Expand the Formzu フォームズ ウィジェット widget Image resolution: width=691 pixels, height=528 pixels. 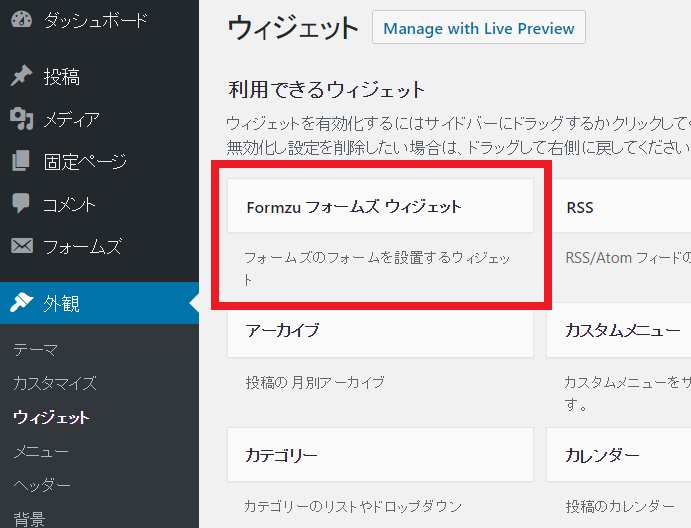click(x=380, y=206)
